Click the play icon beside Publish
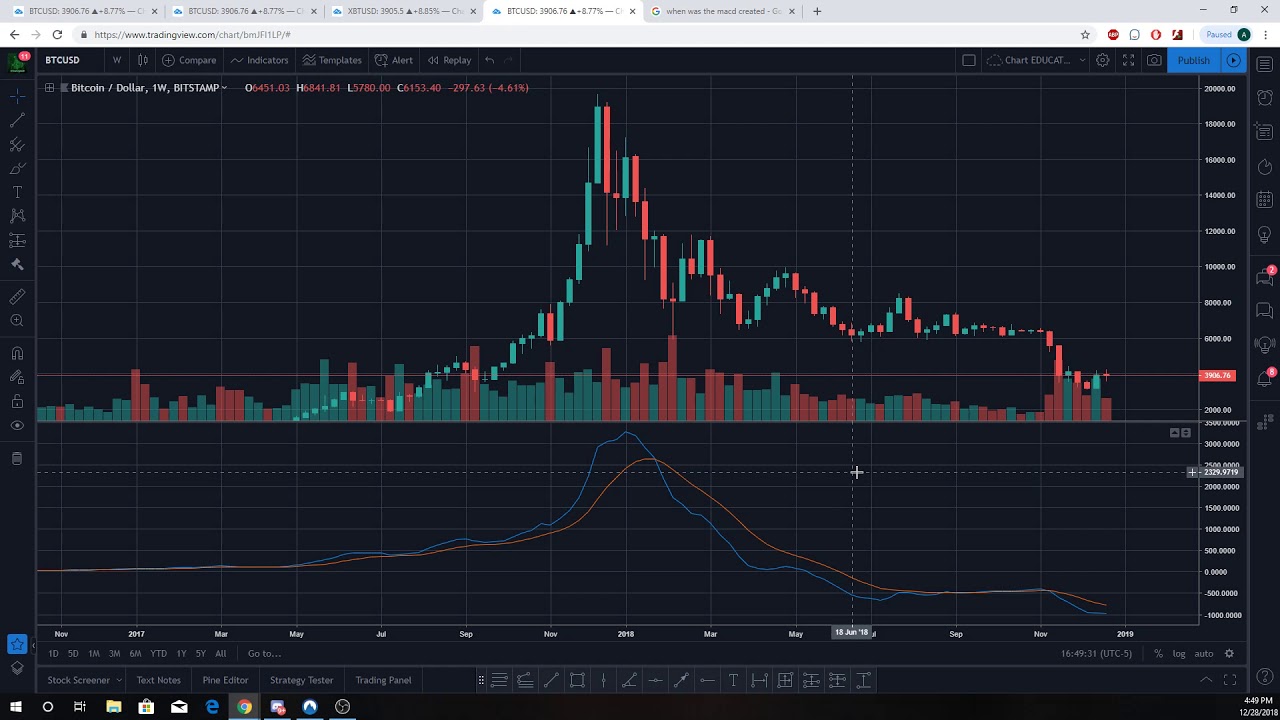Viewport: 1280px width, 720px height. coord(1233,60)
